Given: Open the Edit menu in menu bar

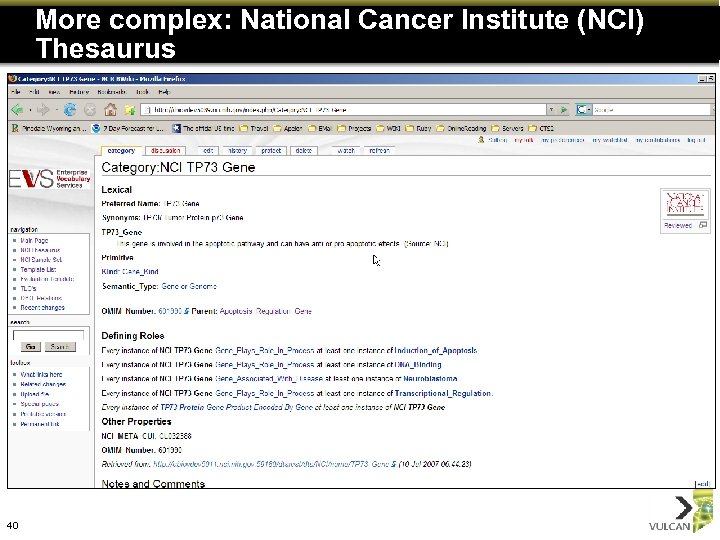Looking at the screenshot, I should (34, 92).
